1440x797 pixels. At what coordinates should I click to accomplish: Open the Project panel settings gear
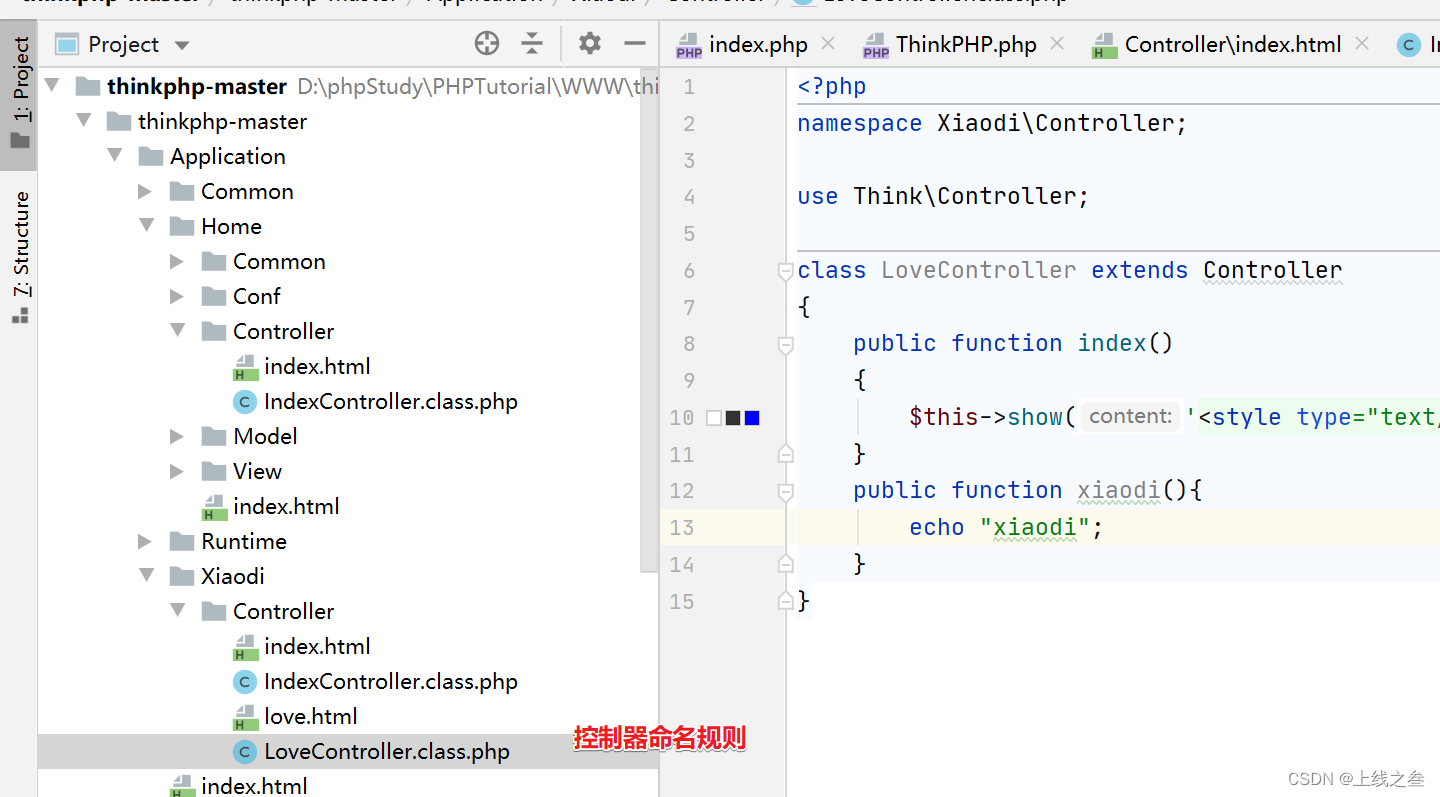(x=589, y=43)
